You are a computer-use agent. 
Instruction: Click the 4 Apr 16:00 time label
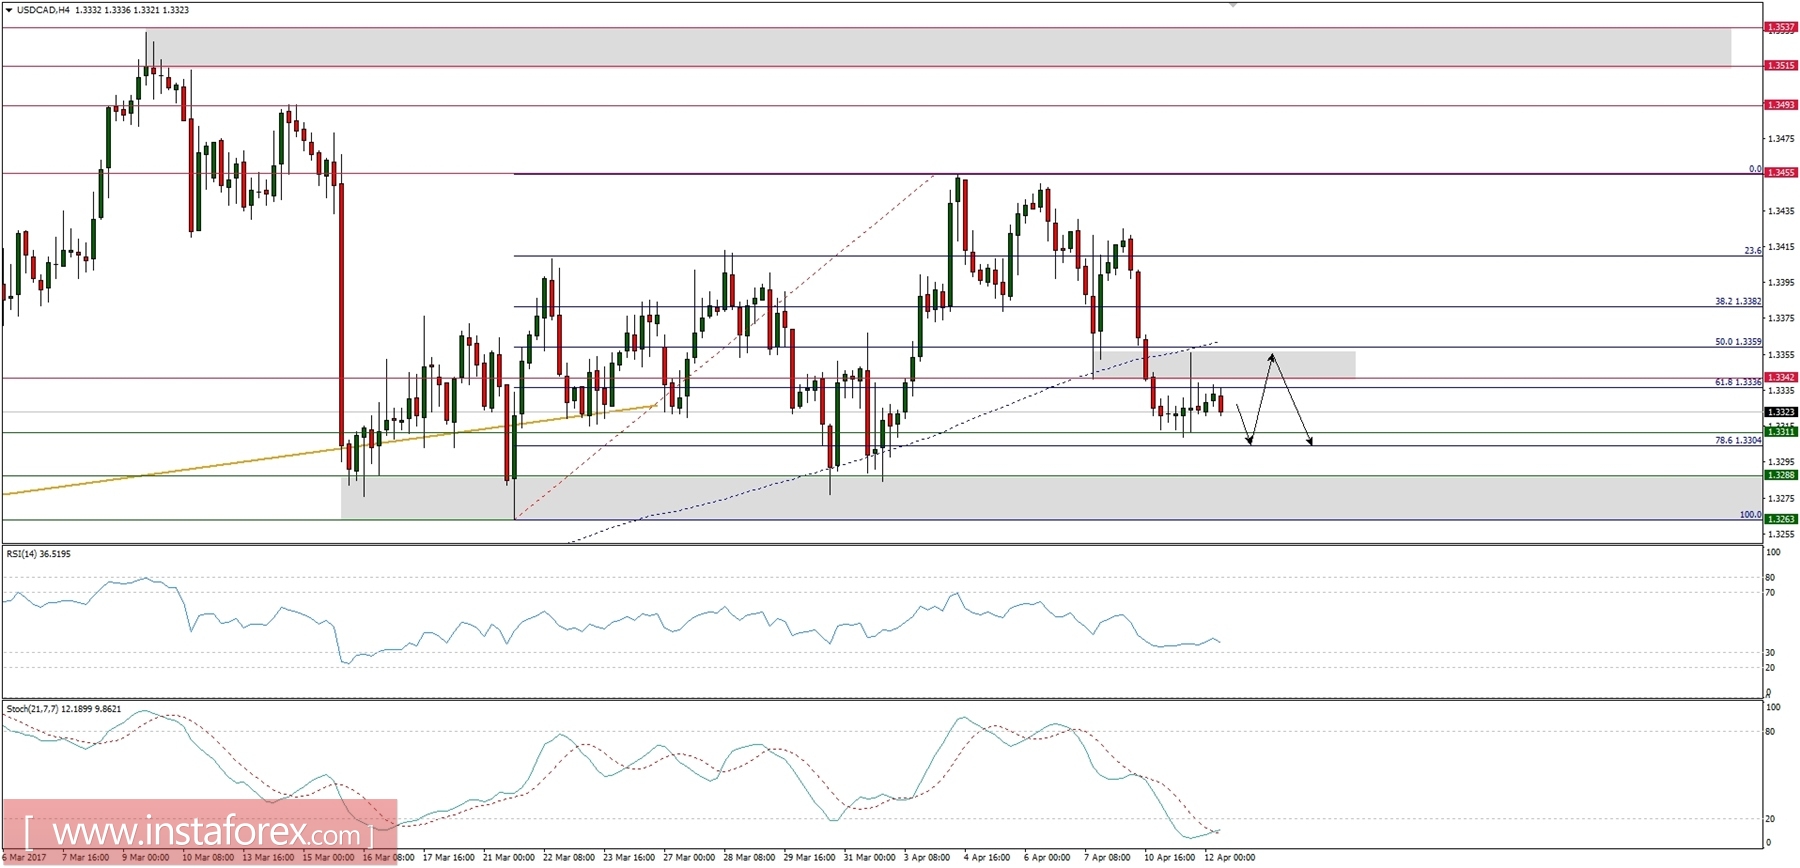(x=987, y=858)
